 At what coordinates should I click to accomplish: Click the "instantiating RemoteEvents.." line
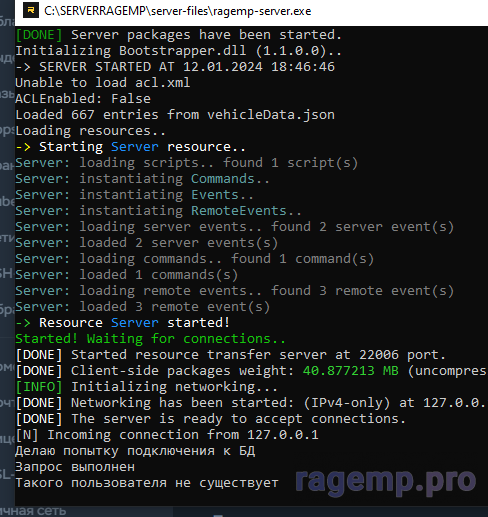click(158, 211)
